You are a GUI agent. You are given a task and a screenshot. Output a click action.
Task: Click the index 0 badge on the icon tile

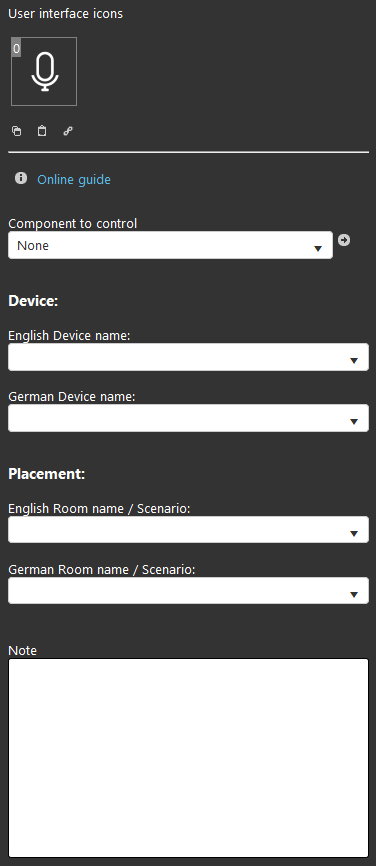point(16,49)
